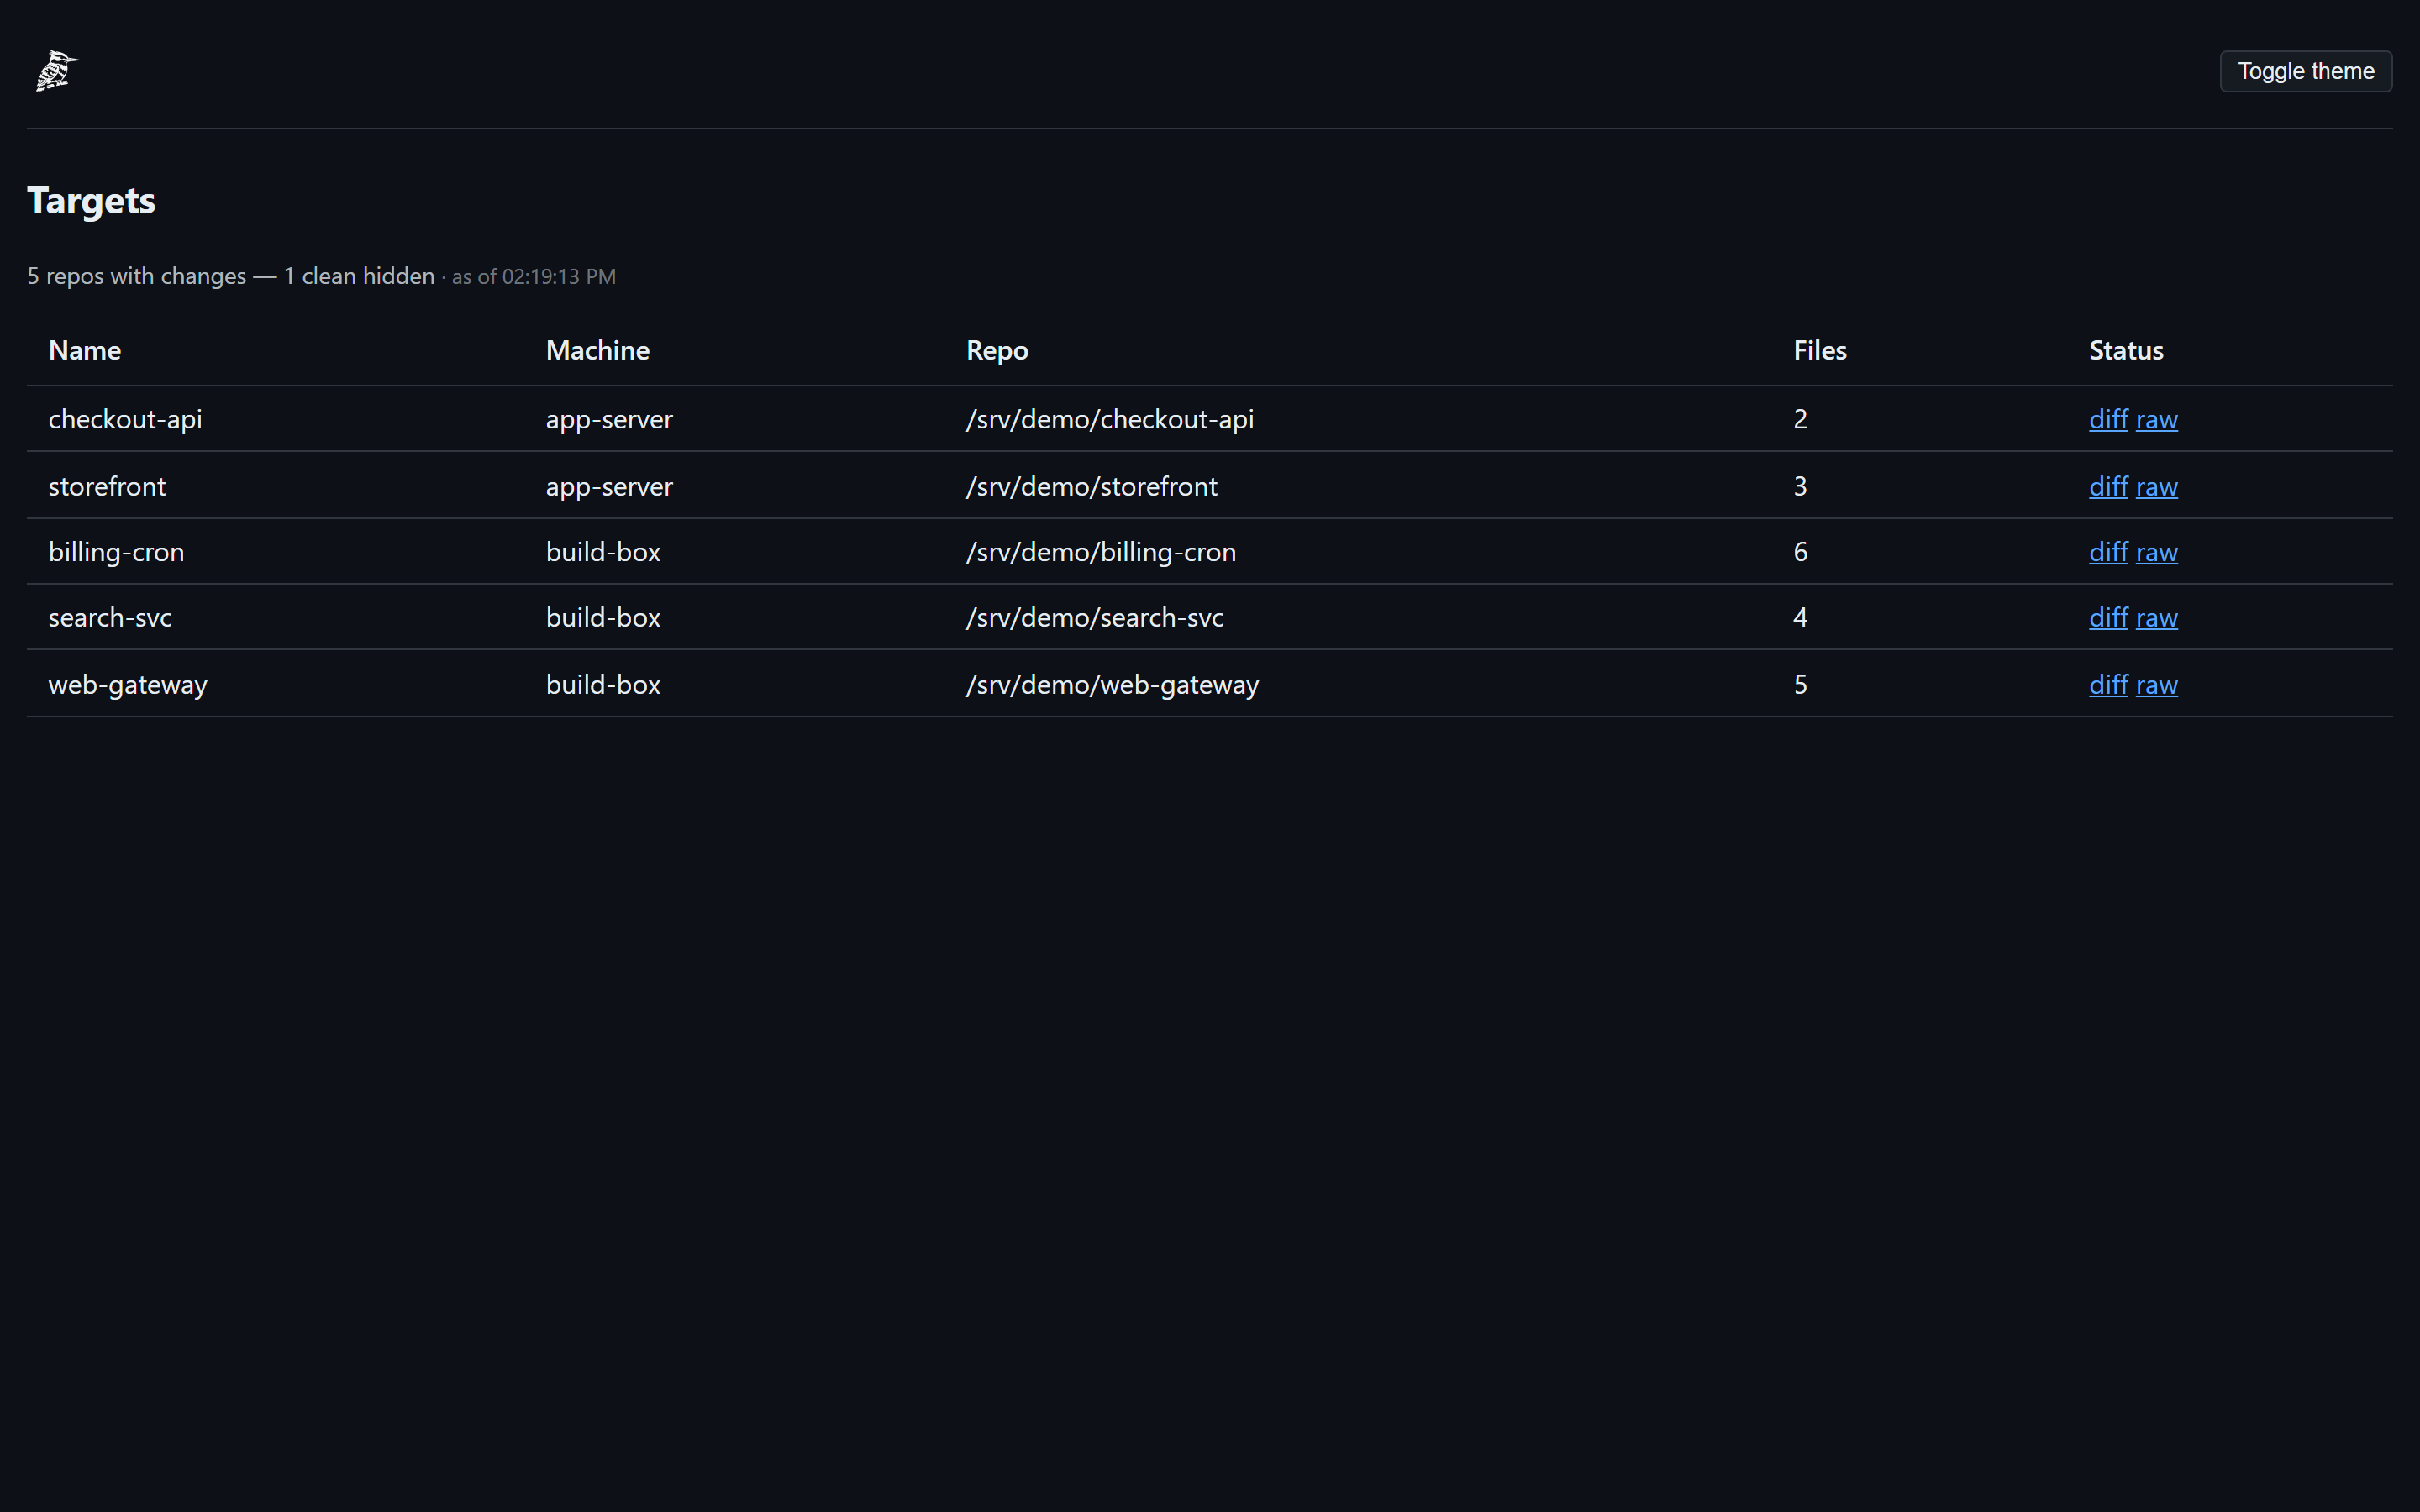The height and width of the screenshot is (1512, 2420).
Task: Open the web-gateway diff link
Action: pos(2108,684)
